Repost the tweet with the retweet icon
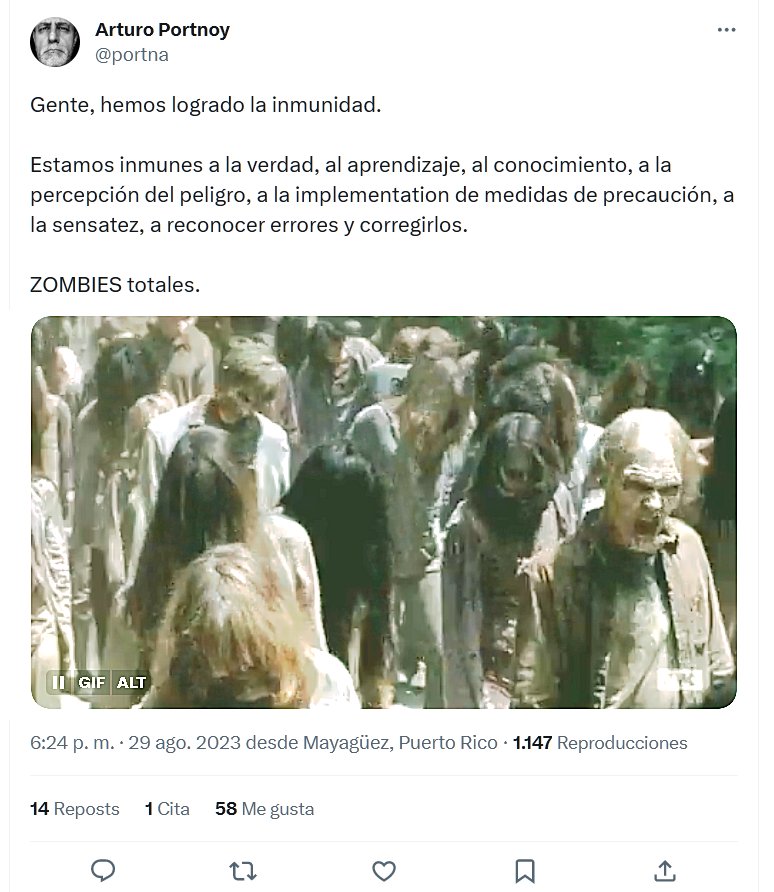Viewport: 774px width, 892px height. pyautogui.click(x=243, y=871)
